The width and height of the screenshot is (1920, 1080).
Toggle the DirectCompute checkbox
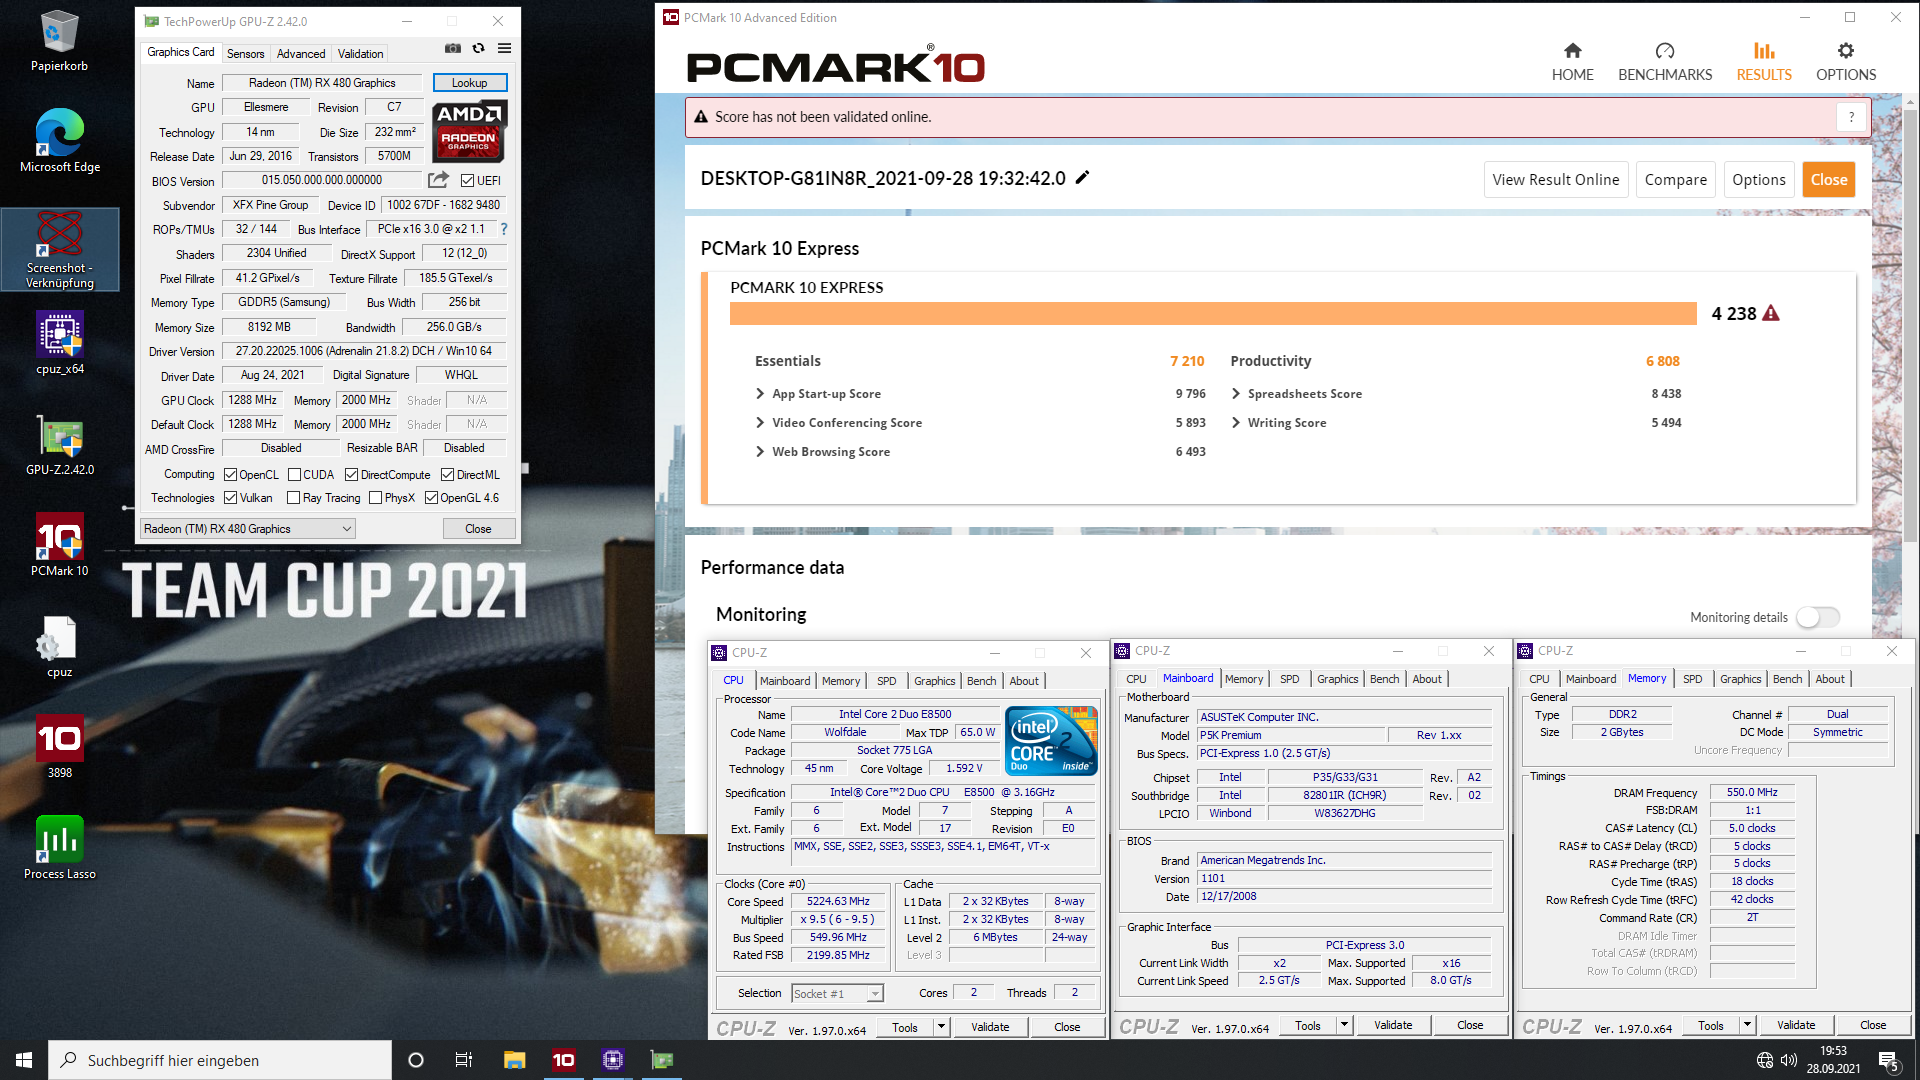pos(352,475)
